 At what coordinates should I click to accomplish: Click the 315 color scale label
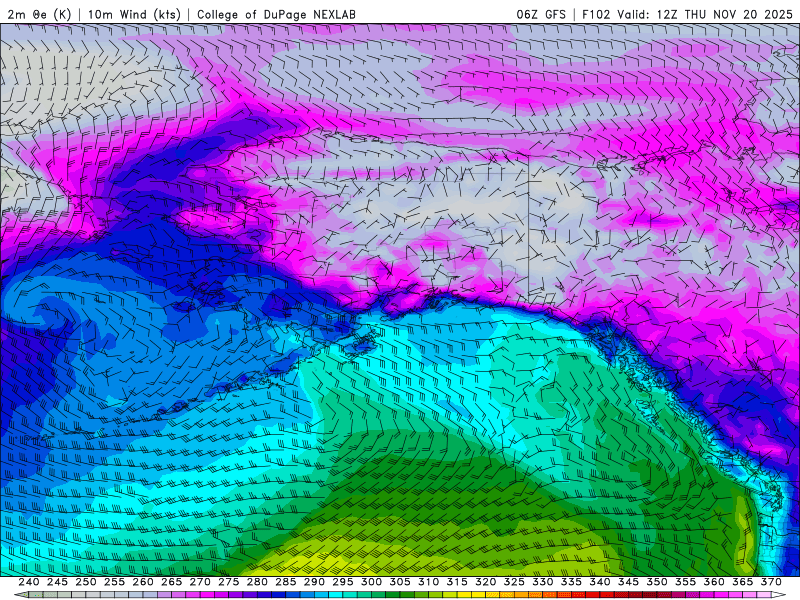click(x=457, y=582)
